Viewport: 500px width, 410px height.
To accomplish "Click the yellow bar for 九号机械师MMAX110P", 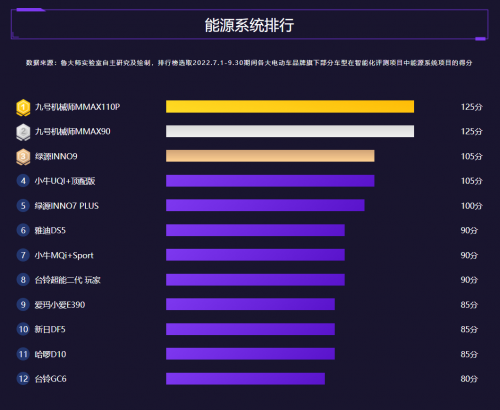I will [290, 107].
